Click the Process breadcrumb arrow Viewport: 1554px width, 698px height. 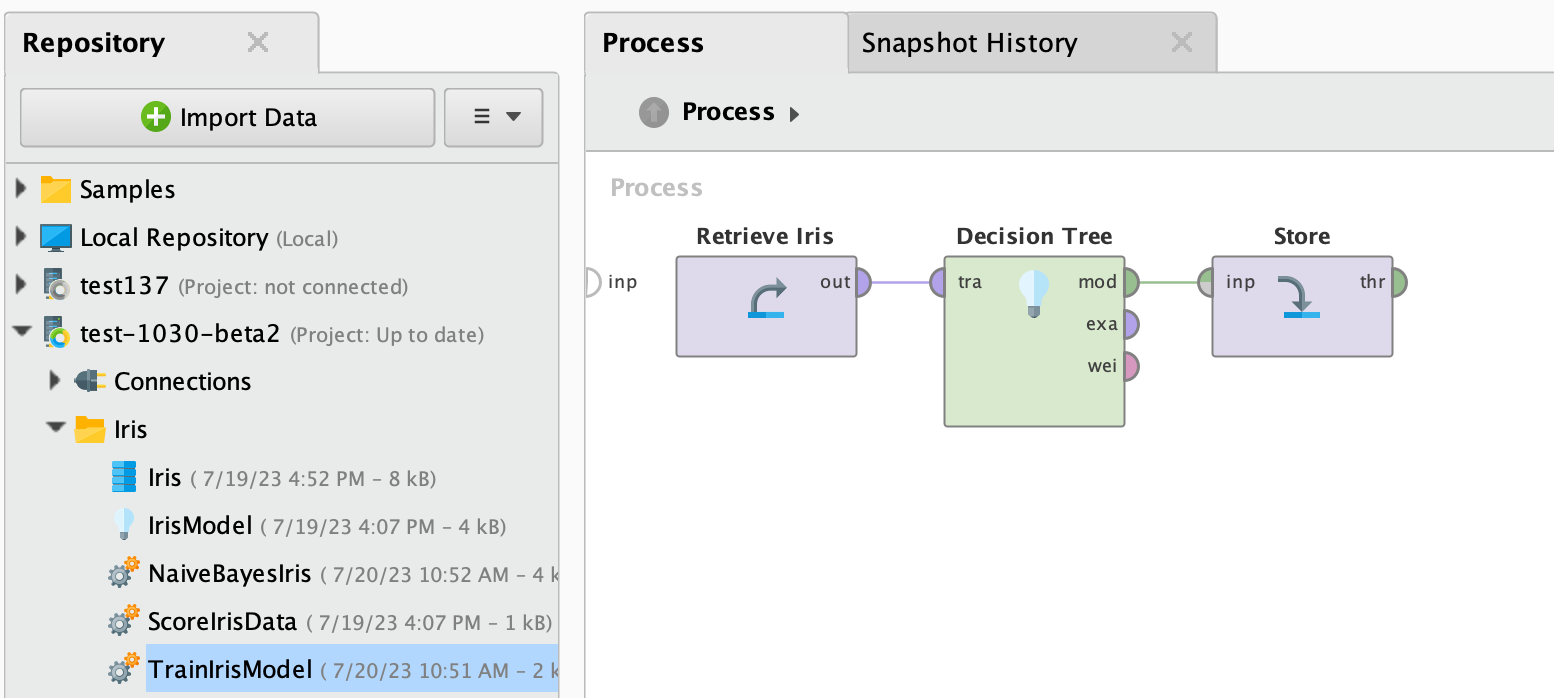tap(795, 113)
